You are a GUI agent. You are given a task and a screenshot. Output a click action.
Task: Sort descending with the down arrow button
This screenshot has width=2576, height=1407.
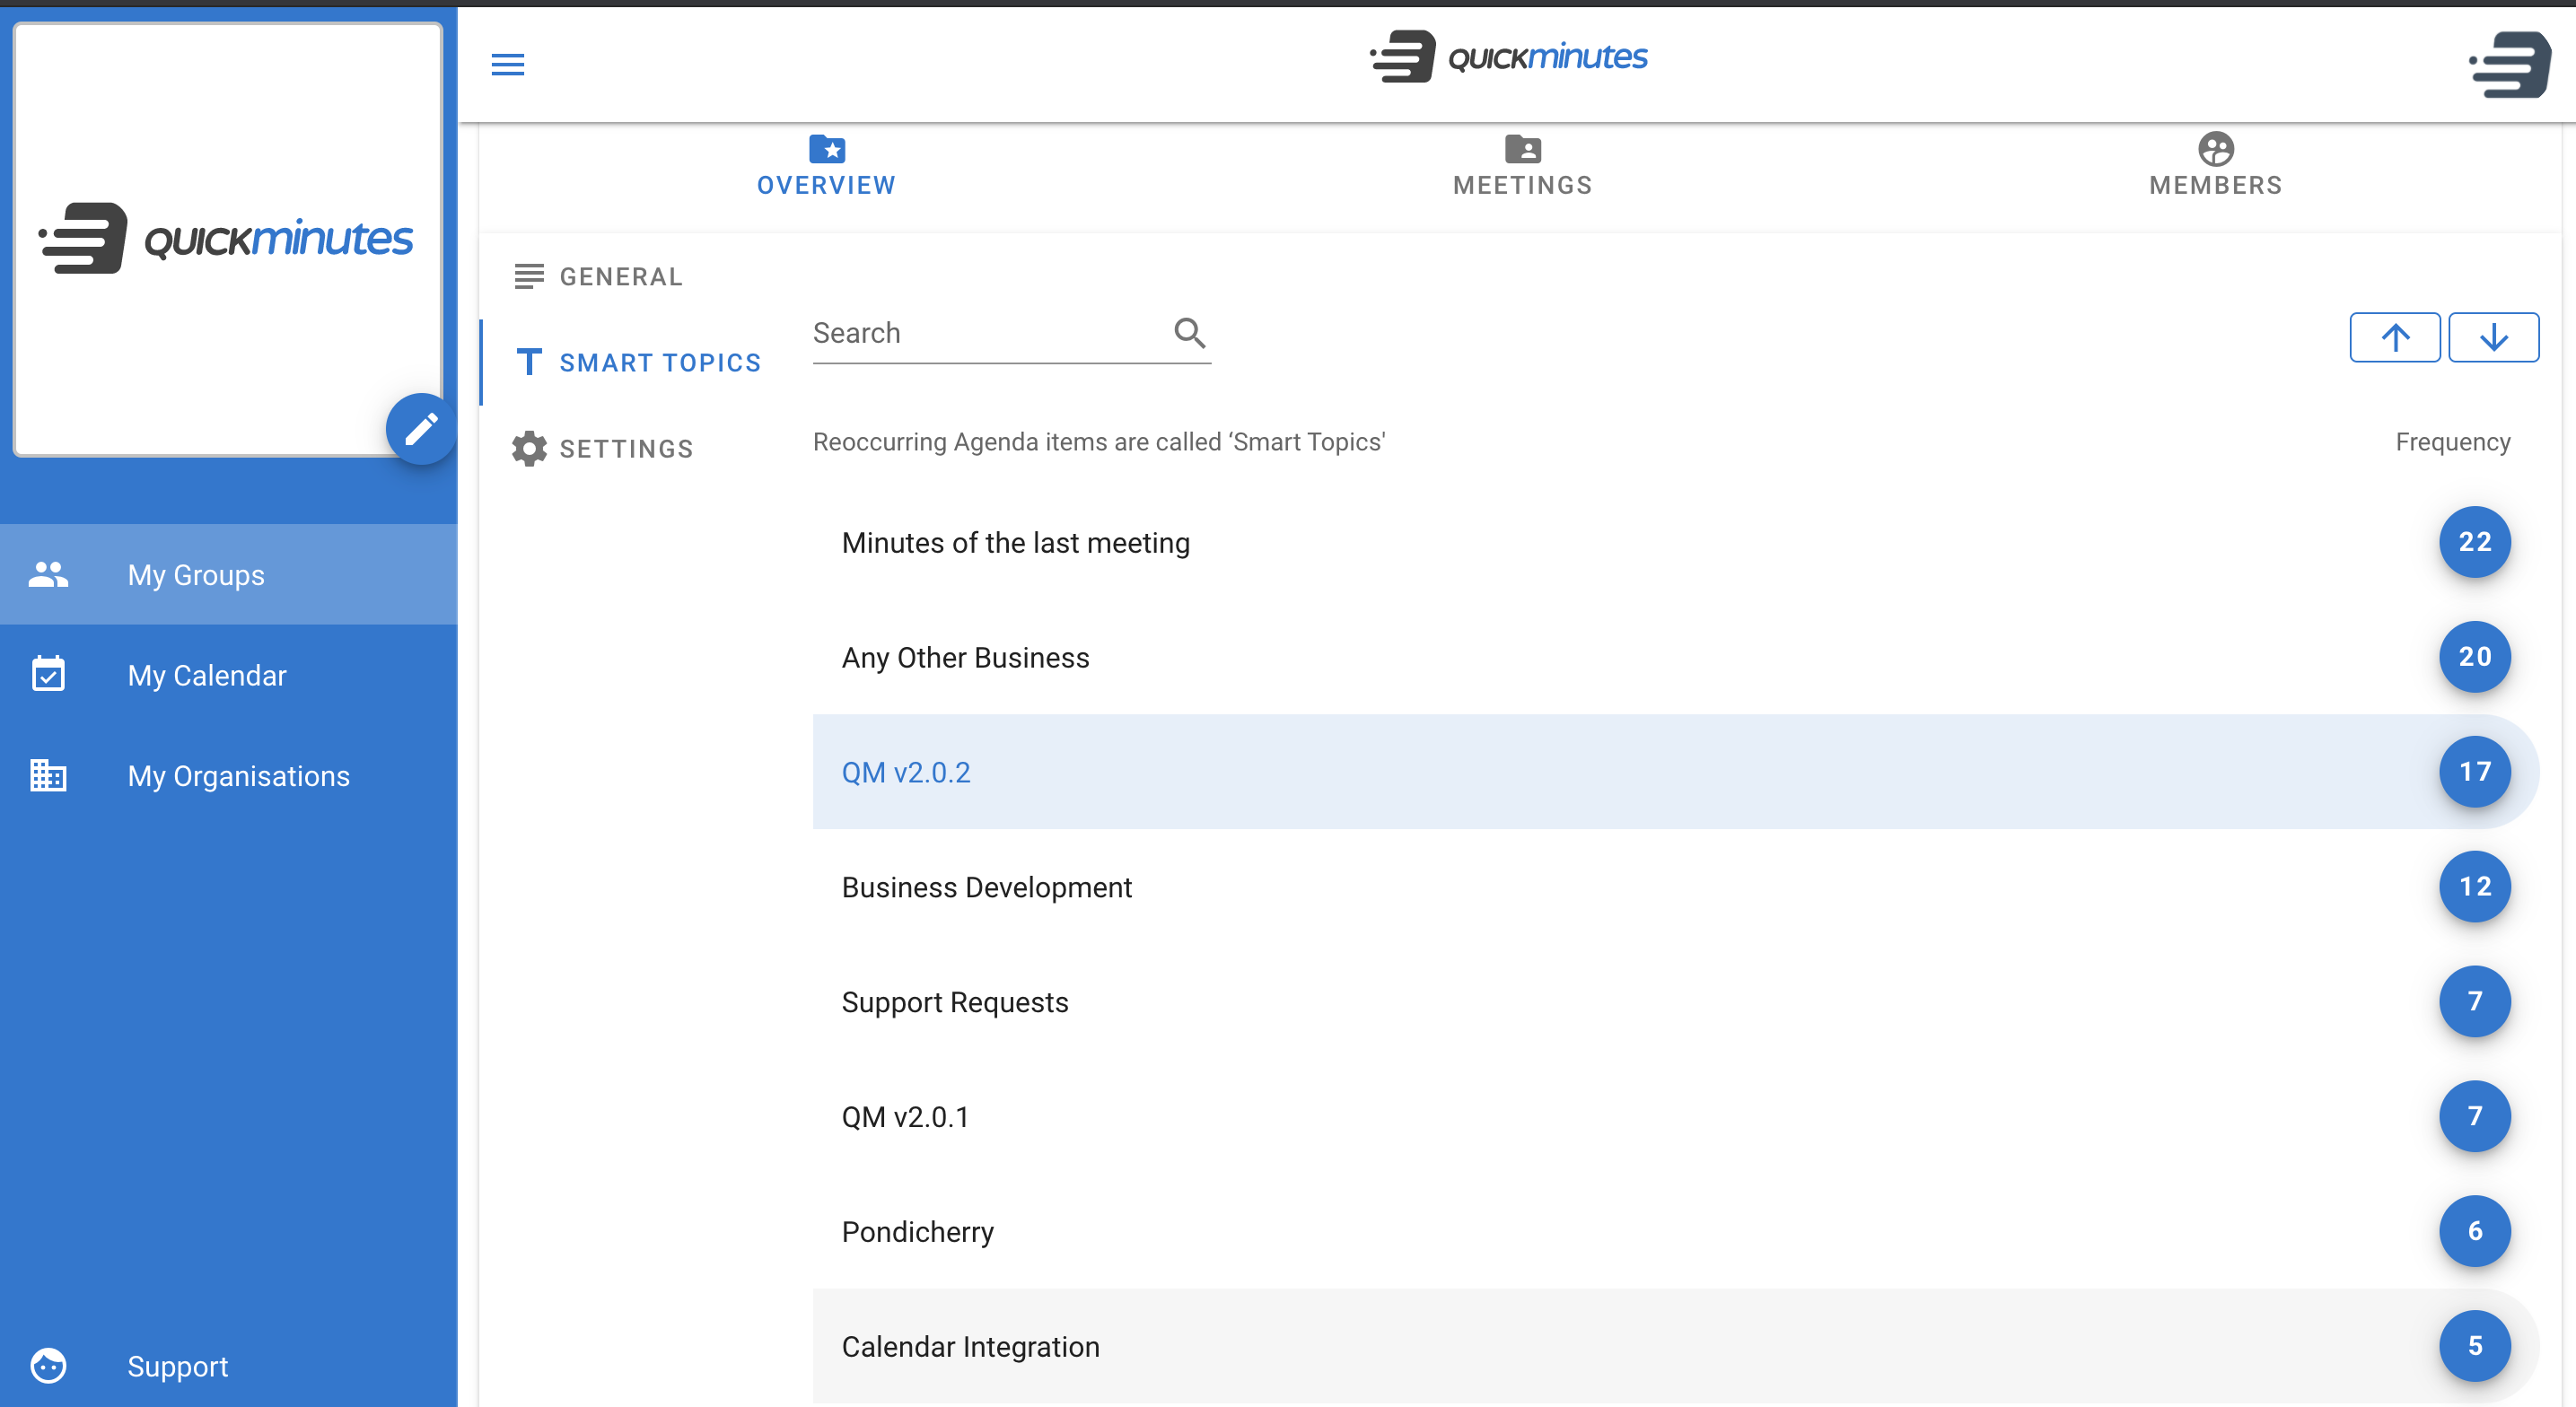tap(2493, 337)
